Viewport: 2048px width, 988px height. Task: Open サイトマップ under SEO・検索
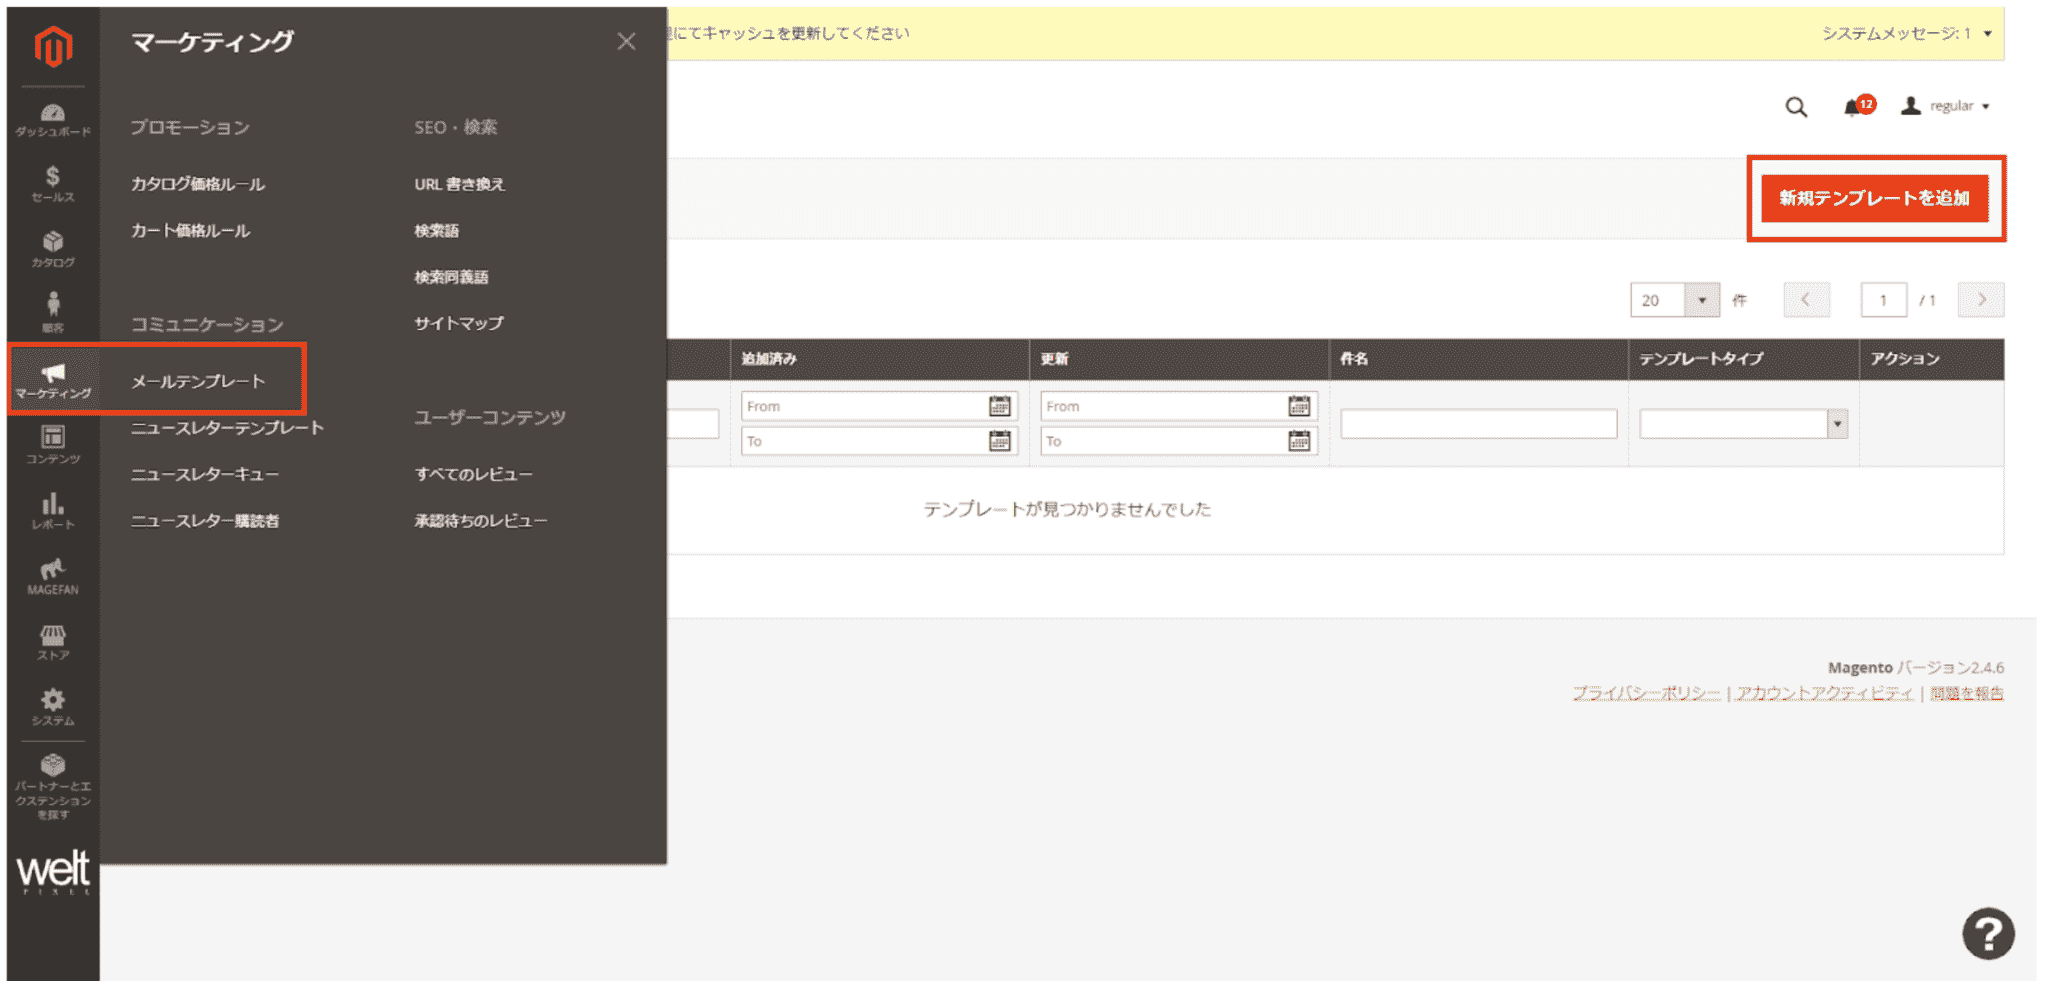(456, 322)
